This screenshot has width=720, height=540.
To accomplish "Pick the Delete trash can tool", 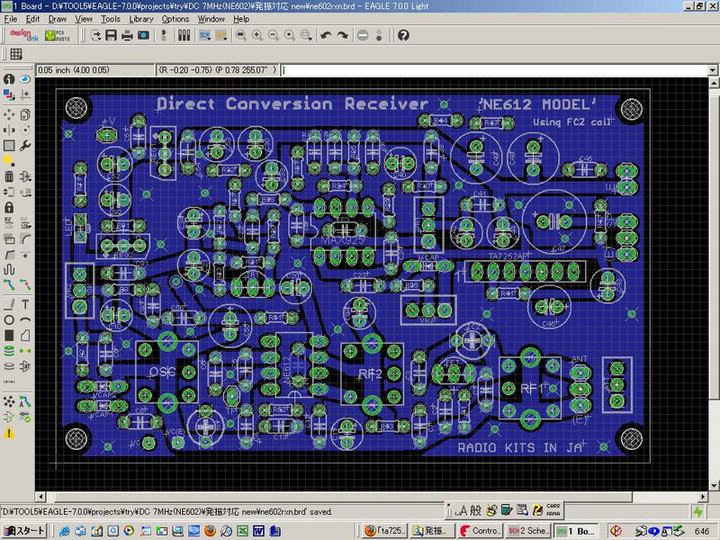I will (x=9, y=176).
